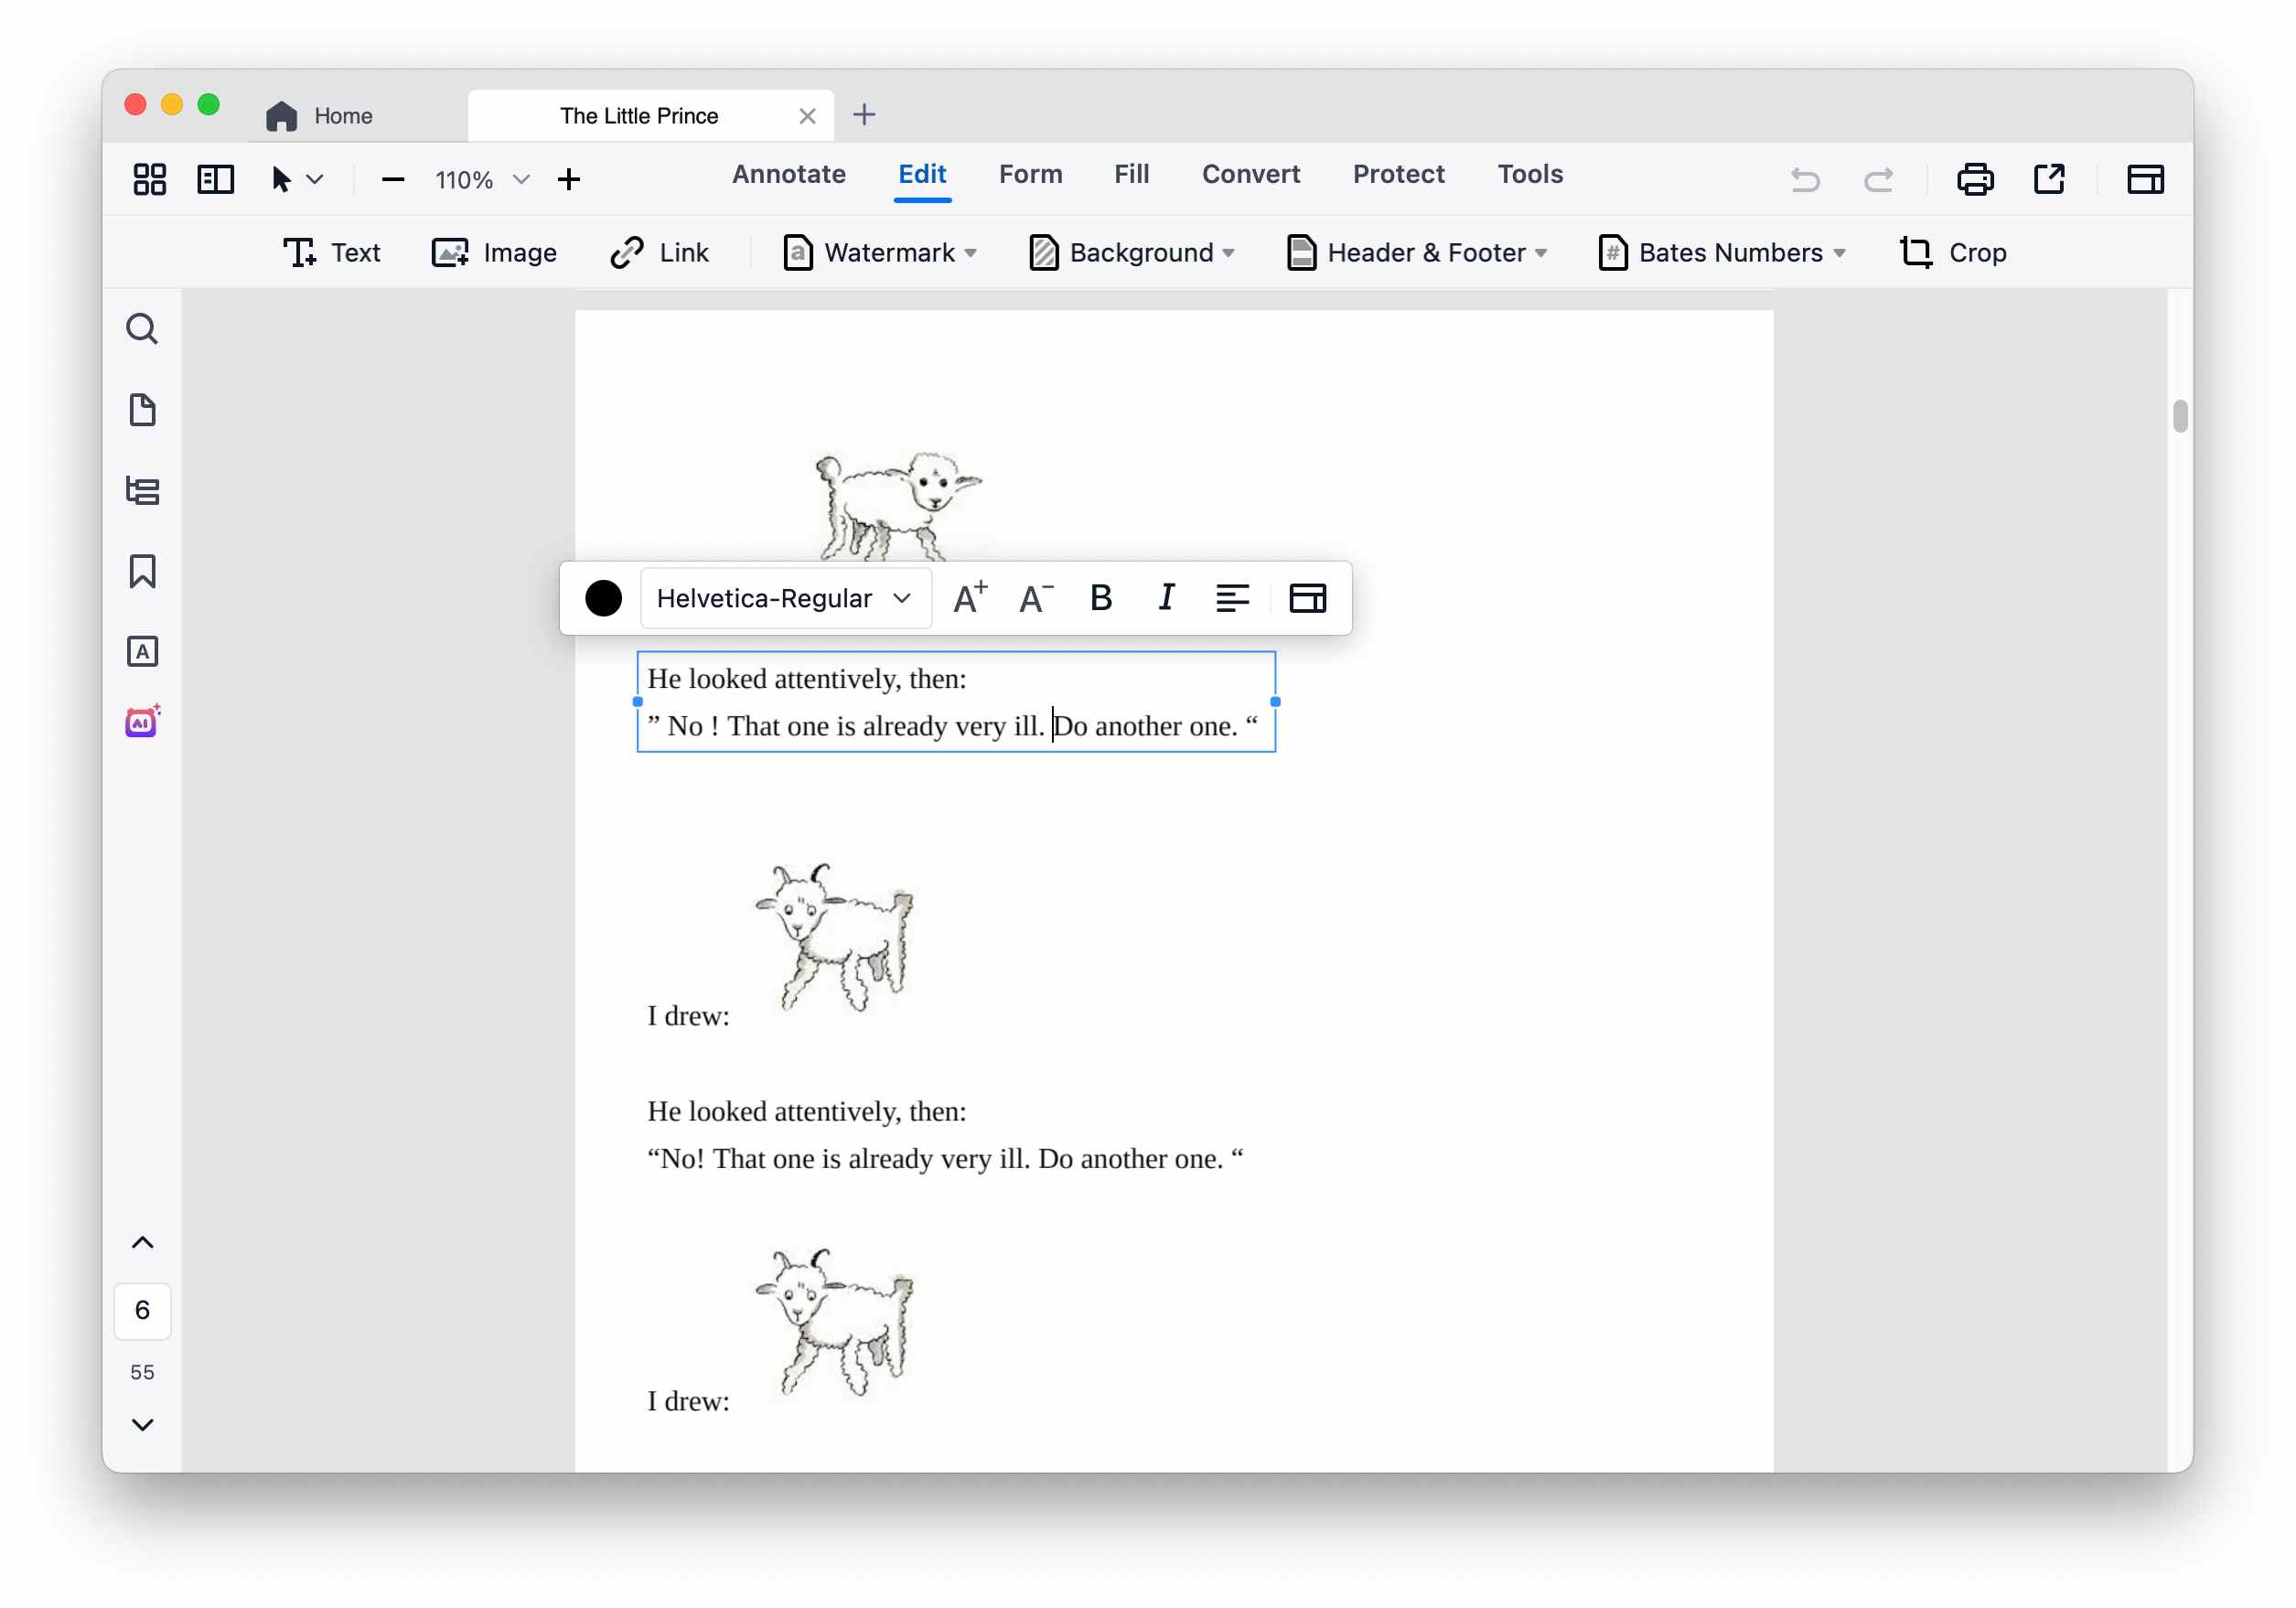The width and height of the screenshot is (2296, 1608).
Task: Show the bookmarks panel
Action: 142,571
